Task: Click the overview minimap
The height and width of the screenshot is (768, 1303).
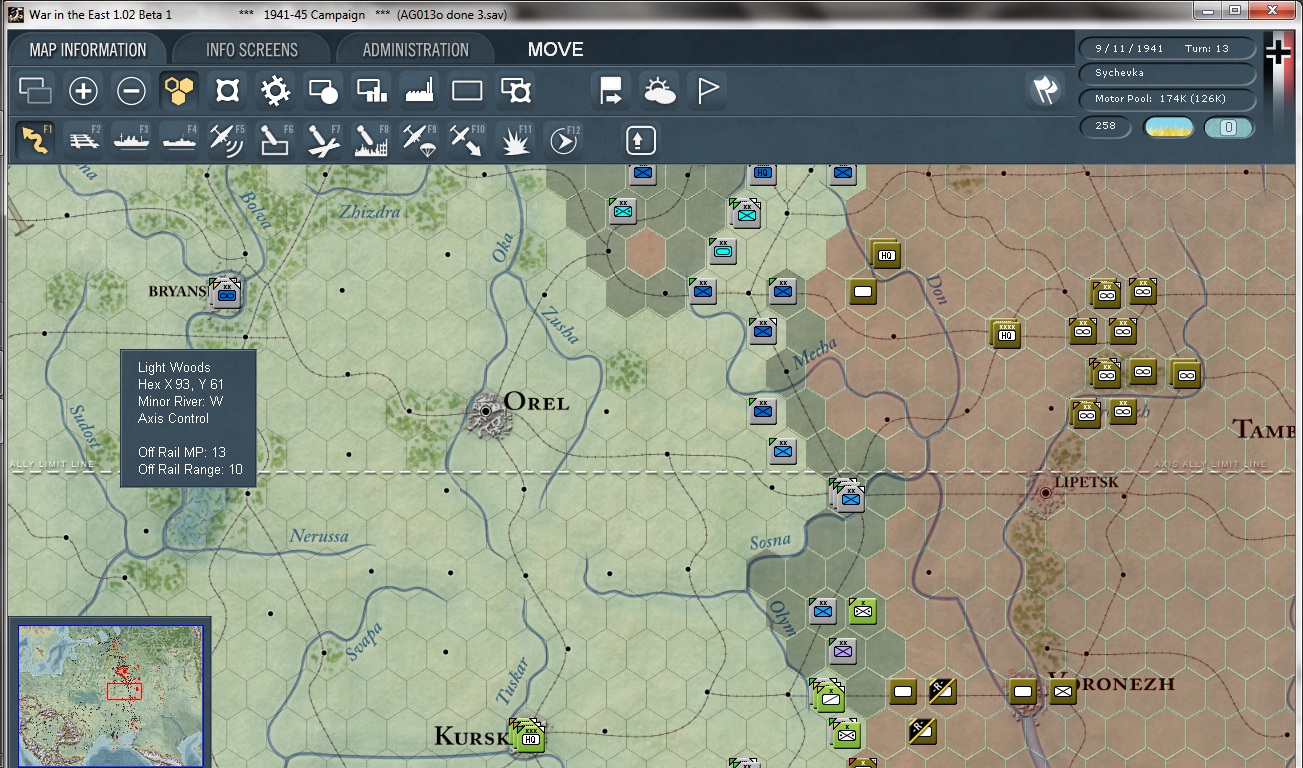Action: pyautogui.click(x=110, y=695)
